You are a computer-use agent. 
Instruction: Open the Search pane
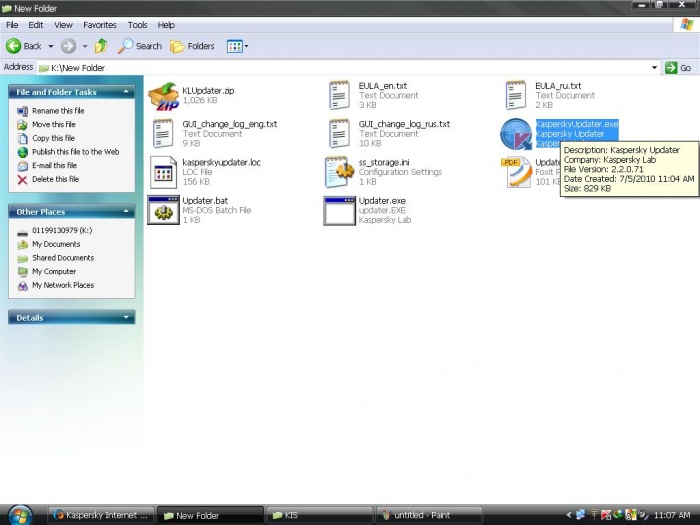click(140, 46)
